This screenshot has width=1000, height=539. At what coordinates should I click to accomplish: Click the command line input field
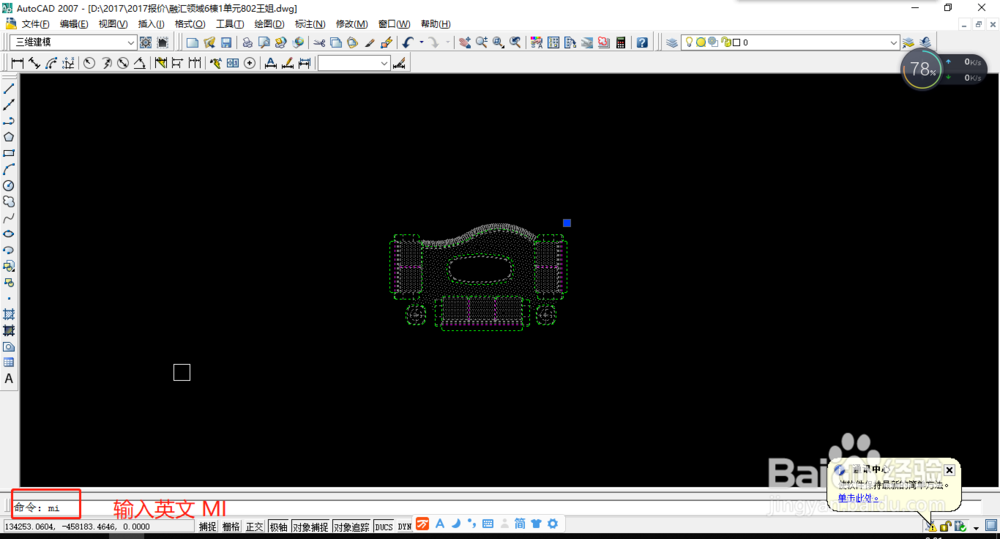497,508
